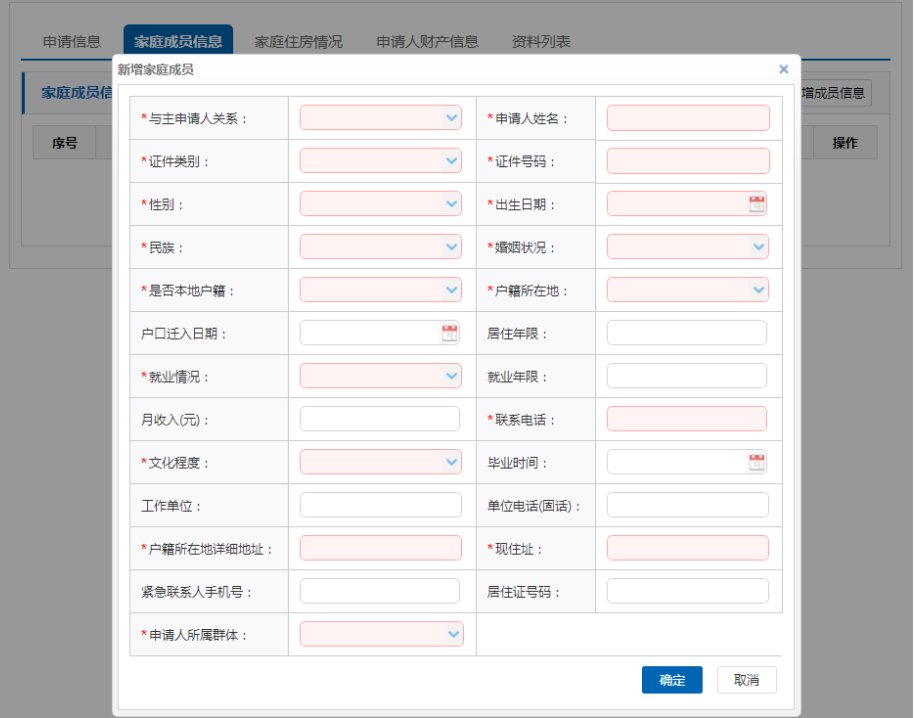Expand the 证件类别 dropdown
Viewport: 914px width, 718px height.
[381, 161]
